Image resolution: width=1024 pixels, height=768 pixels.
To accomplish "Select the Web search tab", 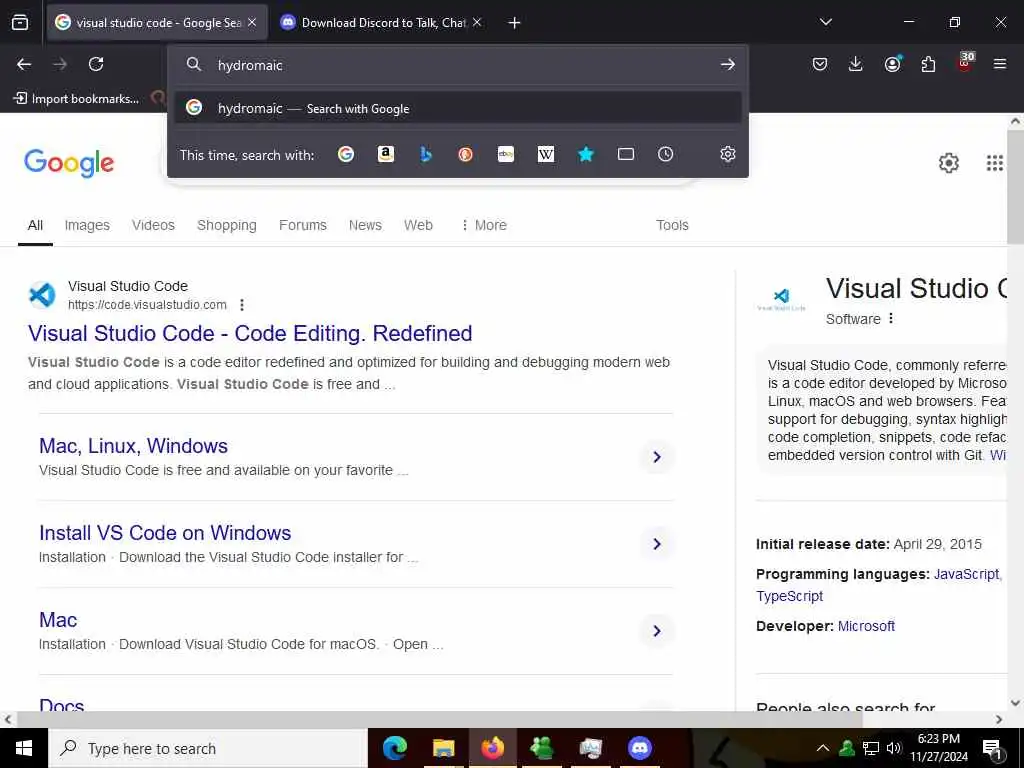I will click(418, 225).
